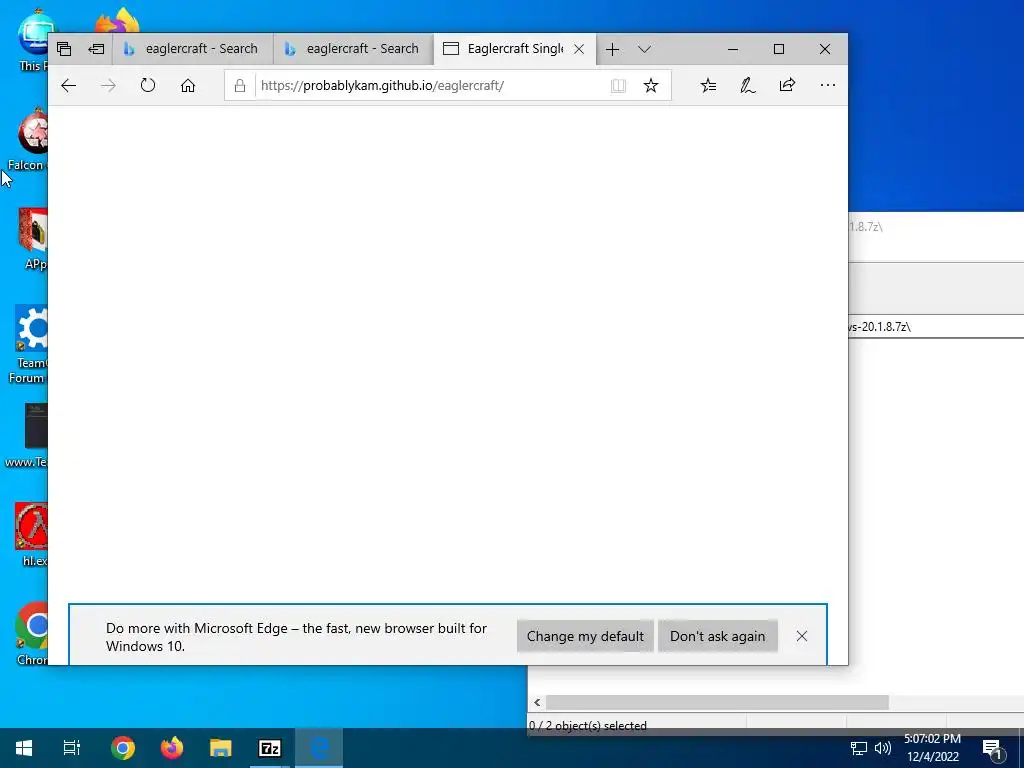Image resolution: width=1024 pixels, height=768 pixels.
Task: Open a new tab with plus button
Action: (612, 49)
